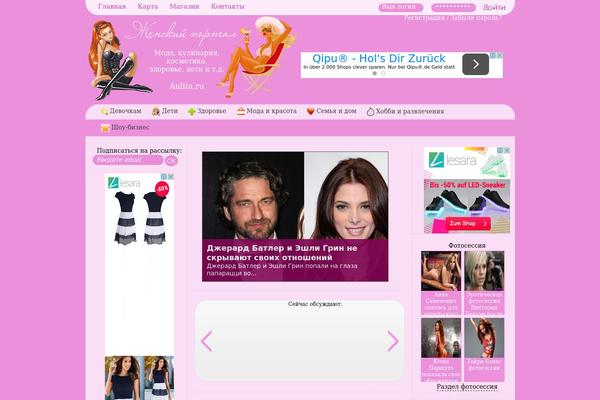The width and height of the screenshot is (600, 400).
Task: Open the Шоу-бизнес category
Action: coord(130,127)
